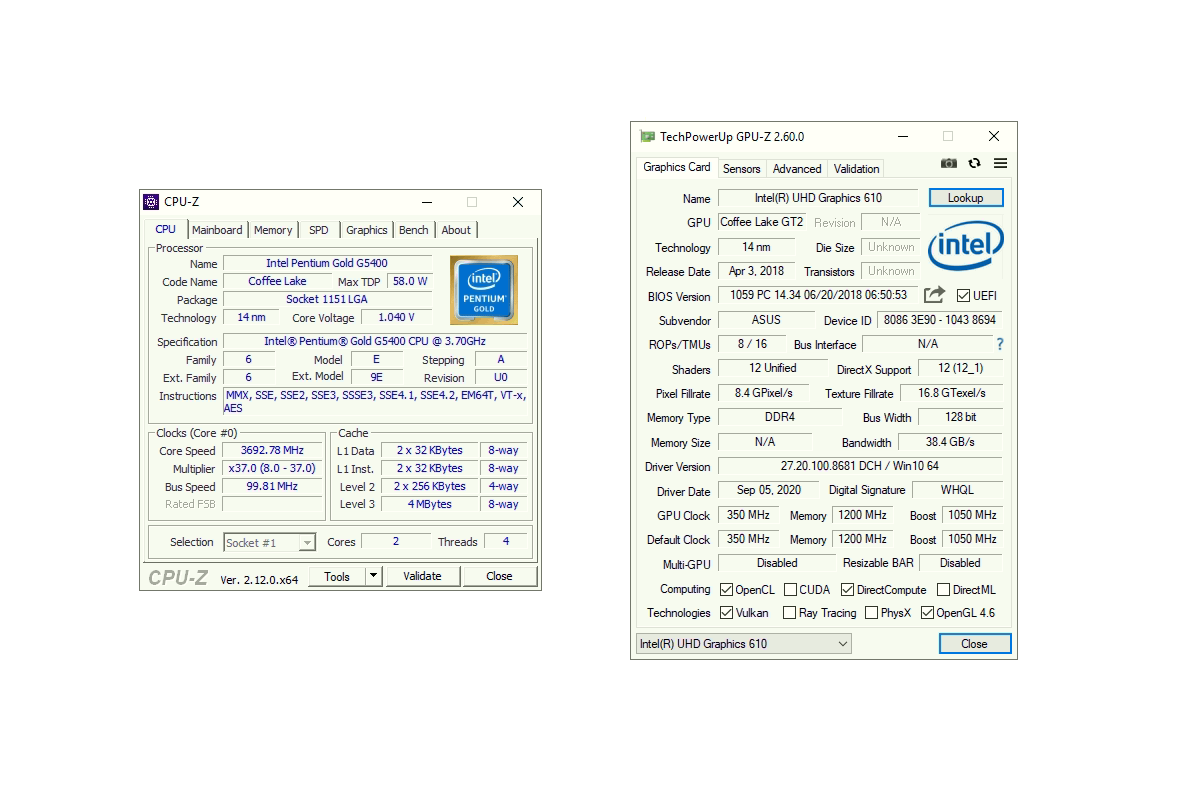Click the Driver Version field in GPU-Z

(860, 466)
